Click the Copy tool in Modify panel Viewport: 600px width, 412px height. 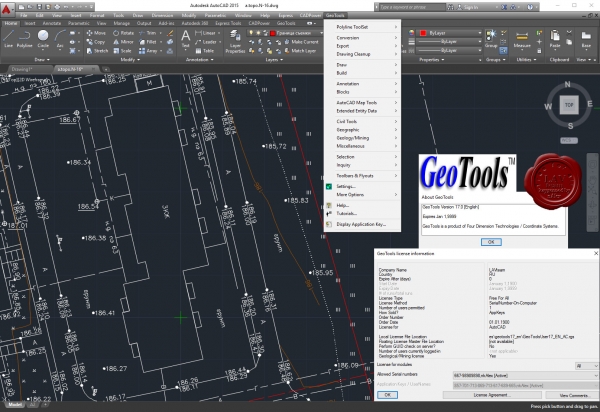(x=96, y=42)
